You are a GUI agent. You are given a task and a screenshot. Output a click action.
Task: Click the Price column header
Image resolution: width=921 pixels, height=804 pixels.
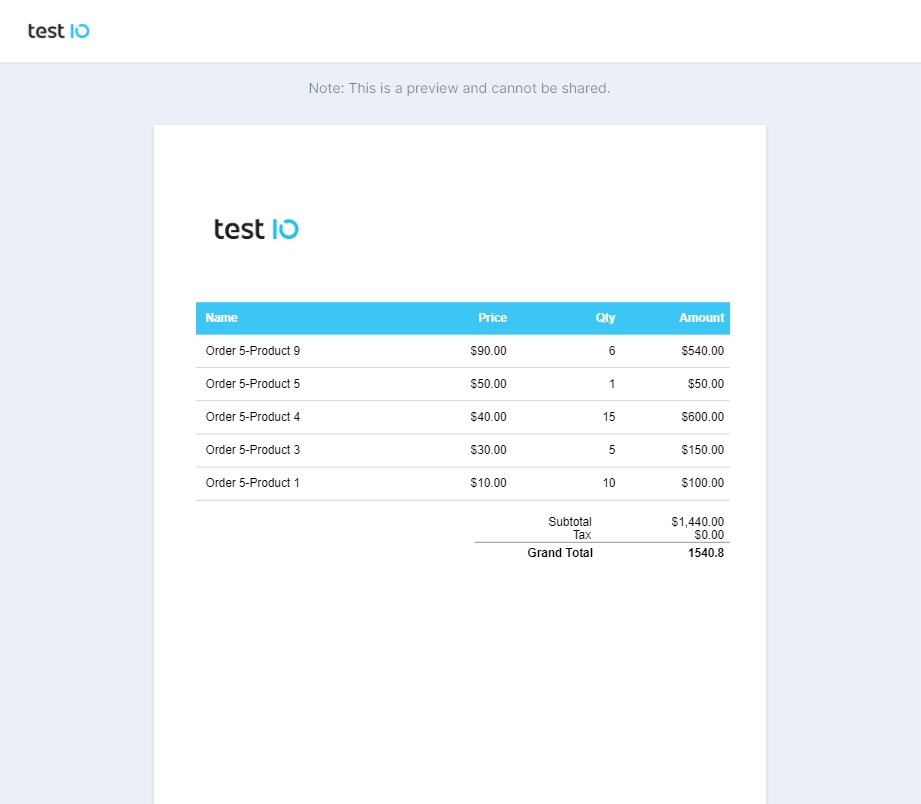coord(492,318)
